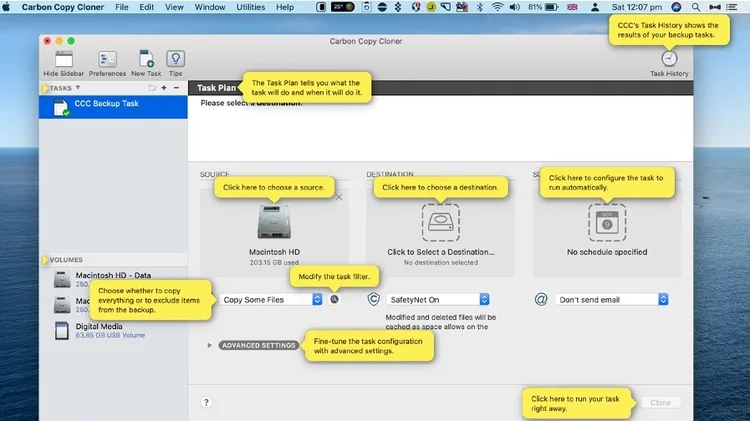The width and height of the screenshot is (750, 421).
Task: Select the Digital Media USB volume
Action: [113, 331]
